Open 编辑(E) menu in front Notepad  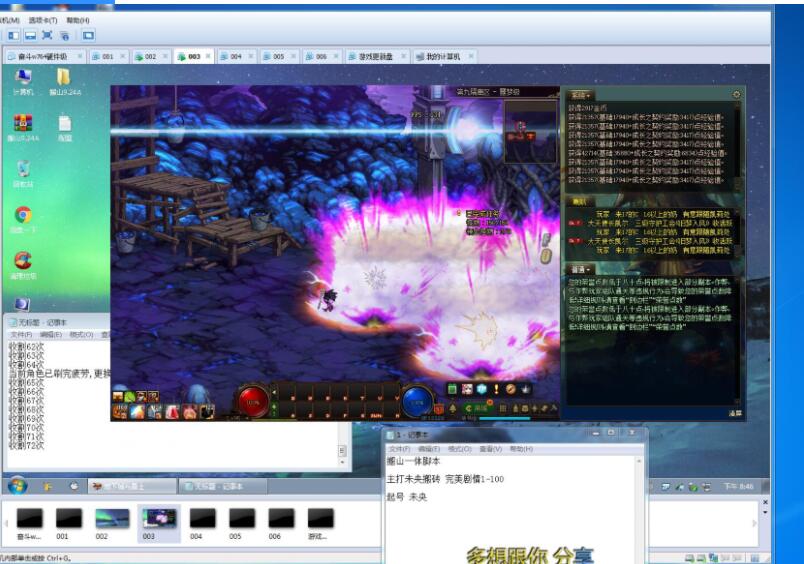click(429, 449)
